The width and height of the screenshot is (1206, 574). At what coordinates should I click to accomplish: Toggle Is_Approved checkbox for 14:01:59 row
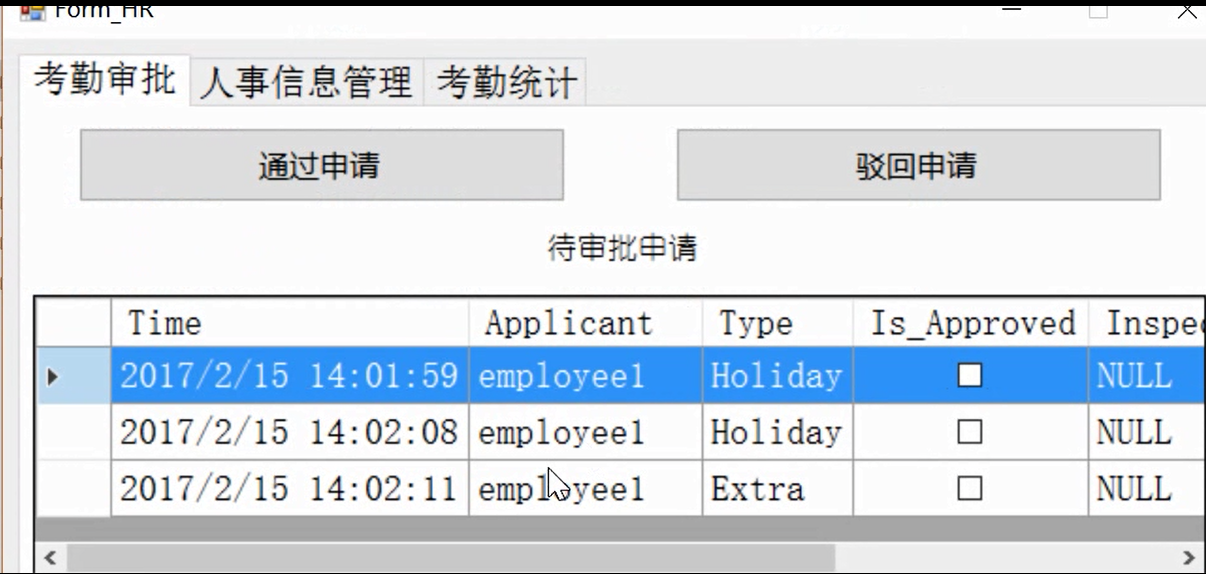969,375
